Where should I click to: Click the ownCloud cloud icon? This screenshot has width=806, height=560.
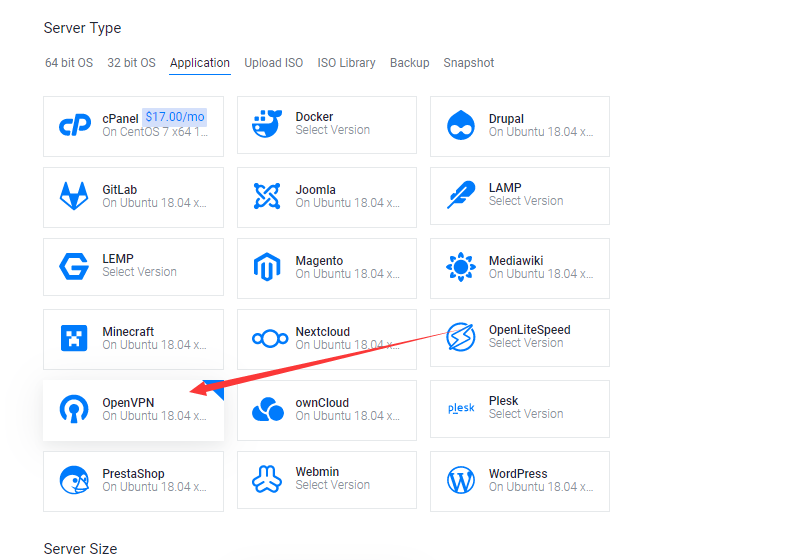268,409
